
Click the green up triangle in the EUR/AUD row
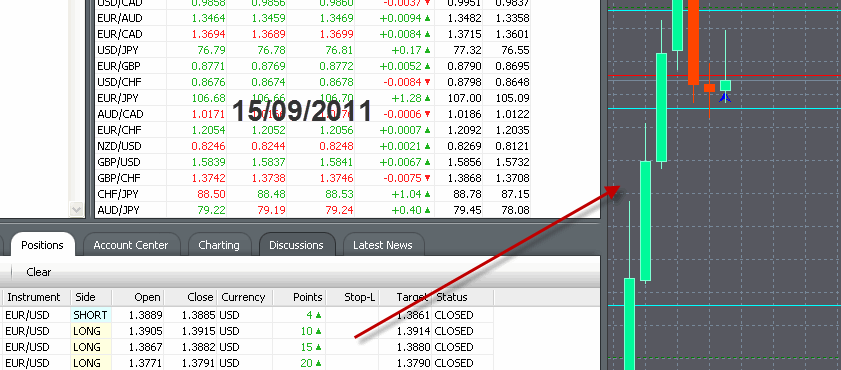tap(427, 18)
